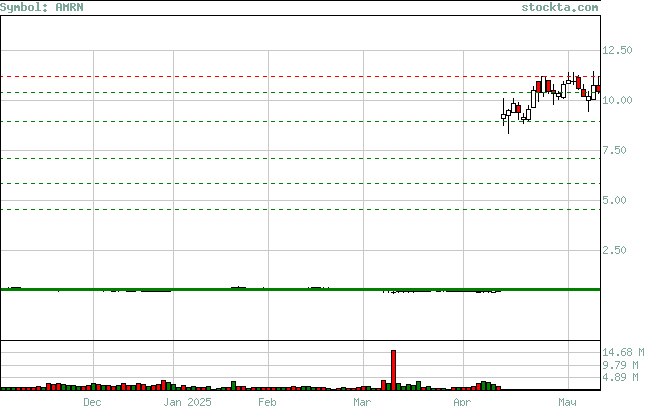Click the Jan 2025 date axis label
655x406 pixels.
[x=187, y=402]
